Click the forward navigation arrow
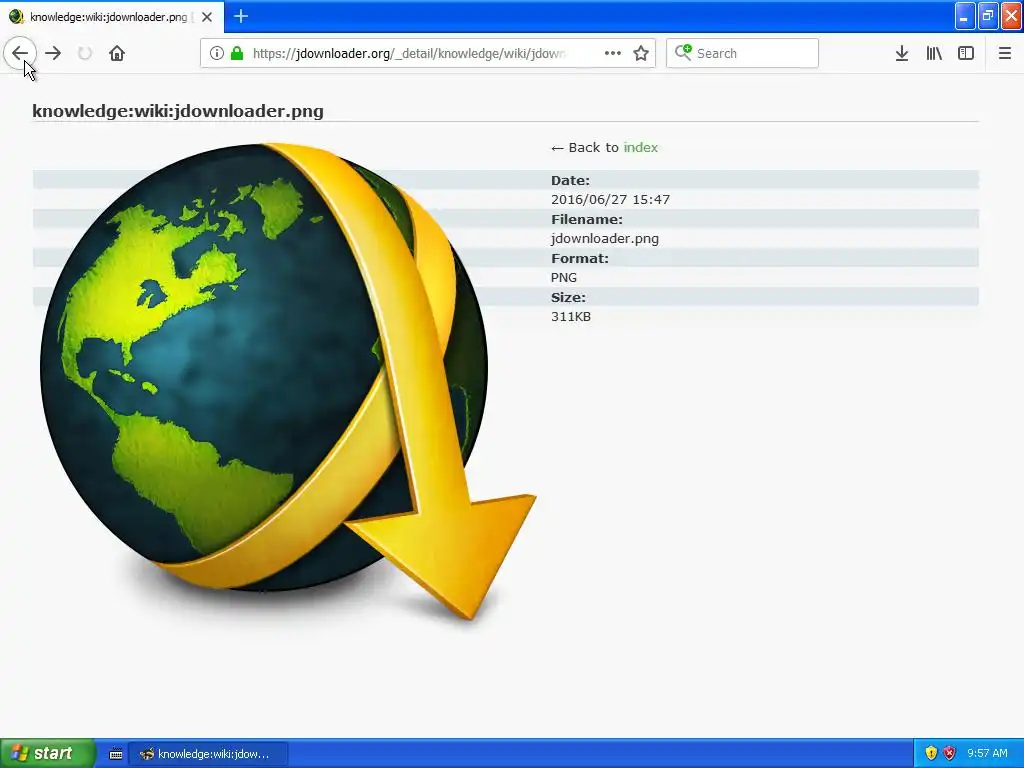 [53, 54]
